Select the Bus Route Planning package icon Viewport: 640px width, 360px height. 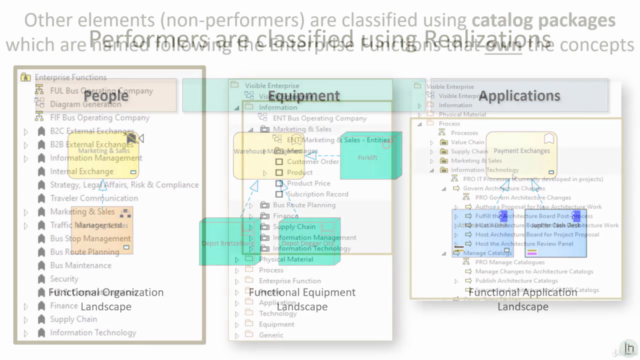(x=265, y=205)
